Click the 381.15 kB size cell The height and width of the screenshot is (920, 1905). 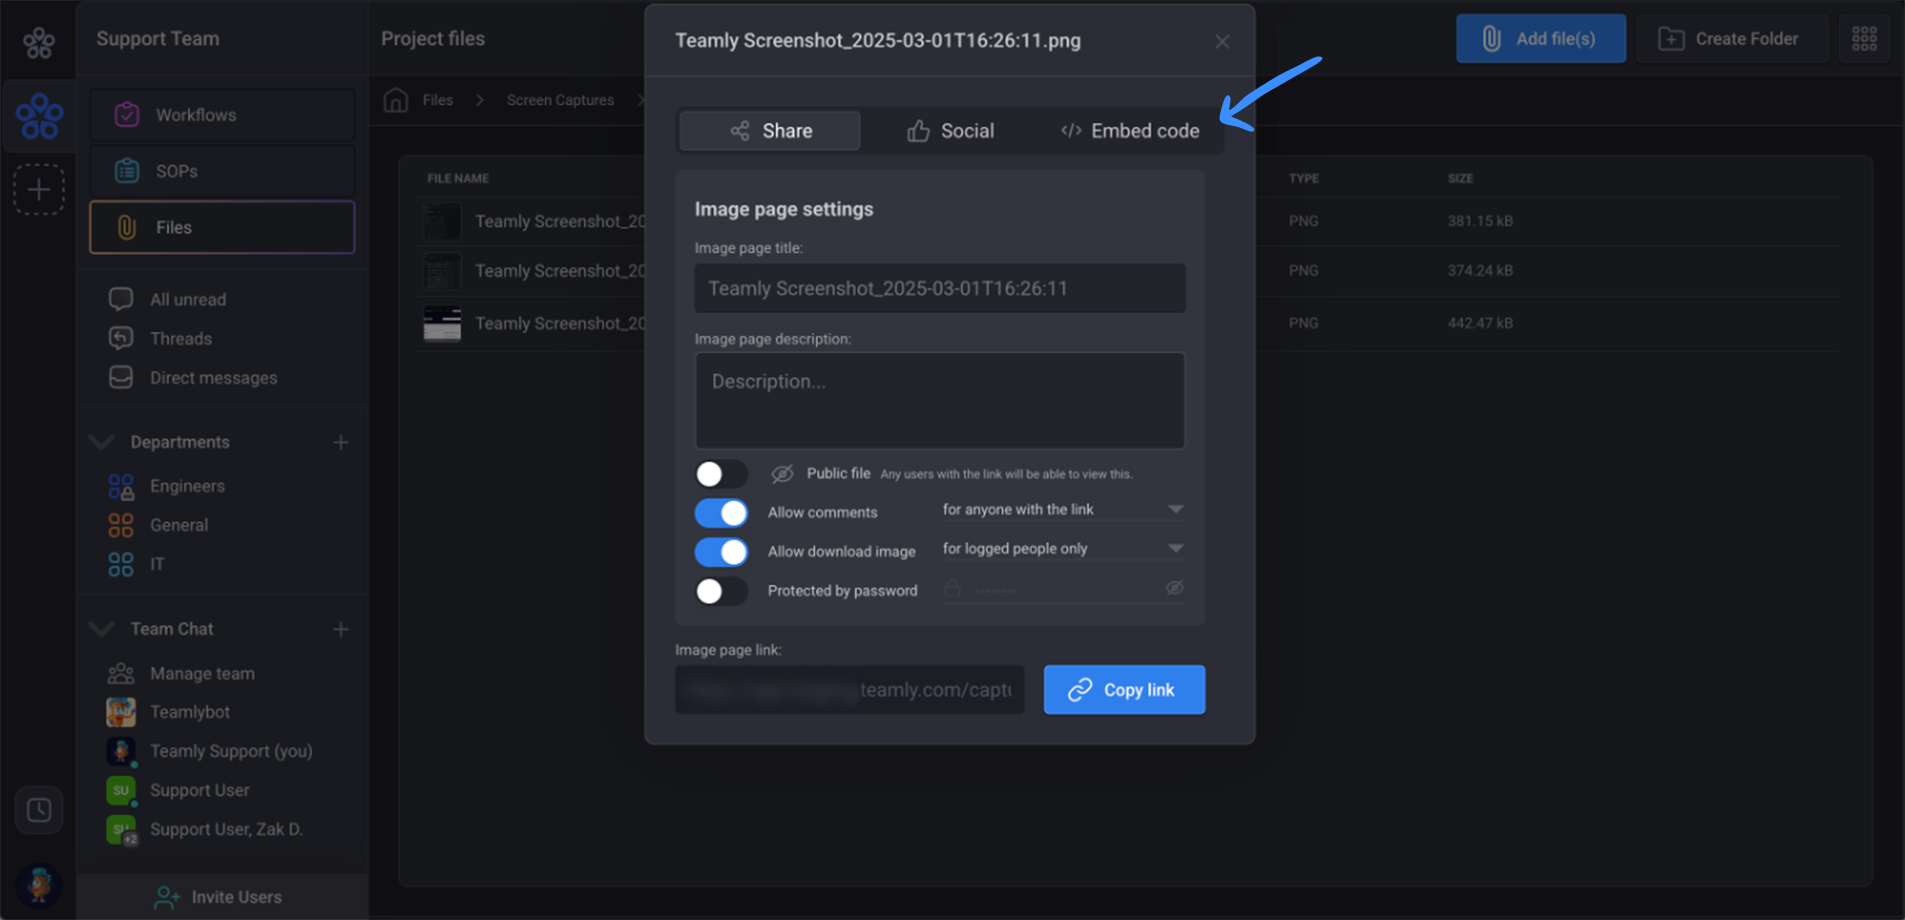[x=1480, y=221]
